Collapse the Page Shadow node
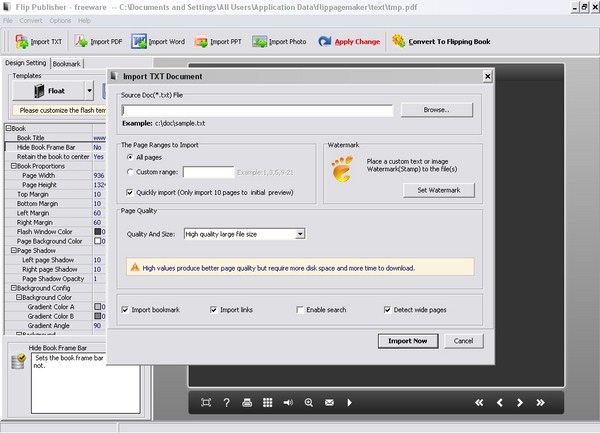Screen dimensions: 600x433 [x=14, y=251]
